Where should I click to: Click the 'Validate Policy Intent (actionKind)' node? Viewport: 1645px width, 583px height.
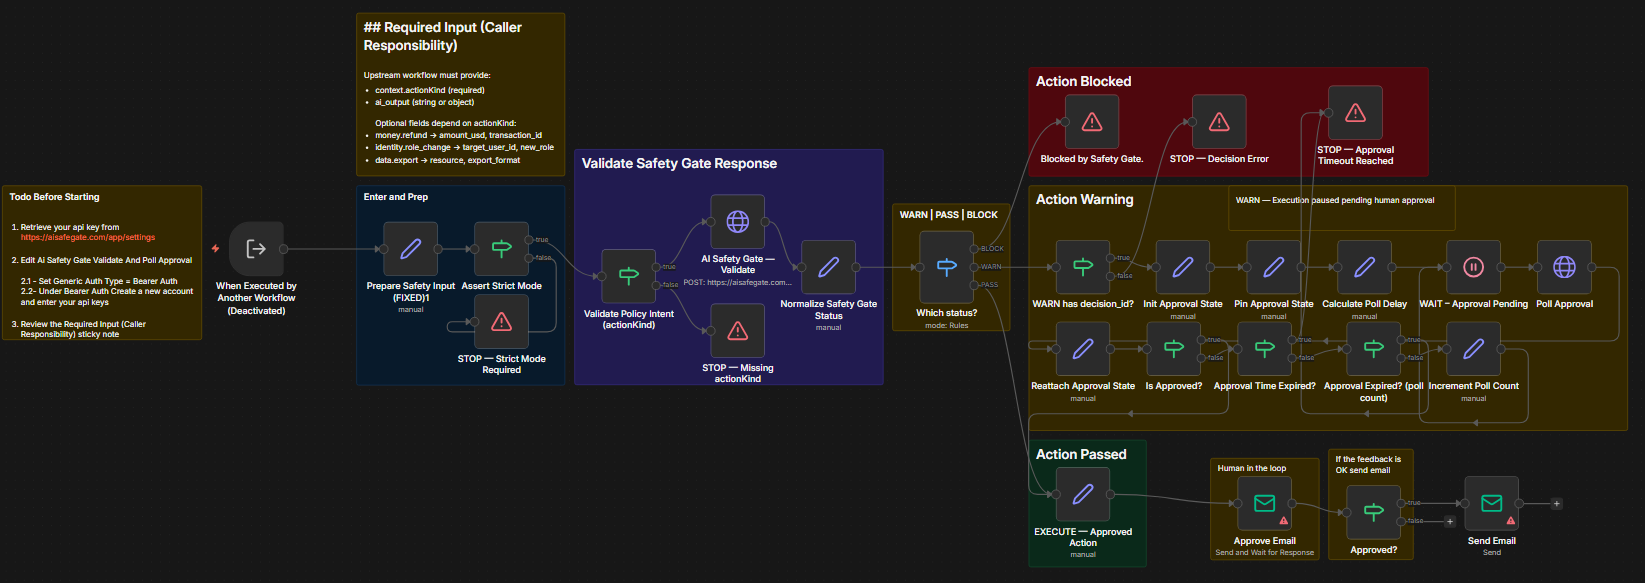(x=628, y=276)
